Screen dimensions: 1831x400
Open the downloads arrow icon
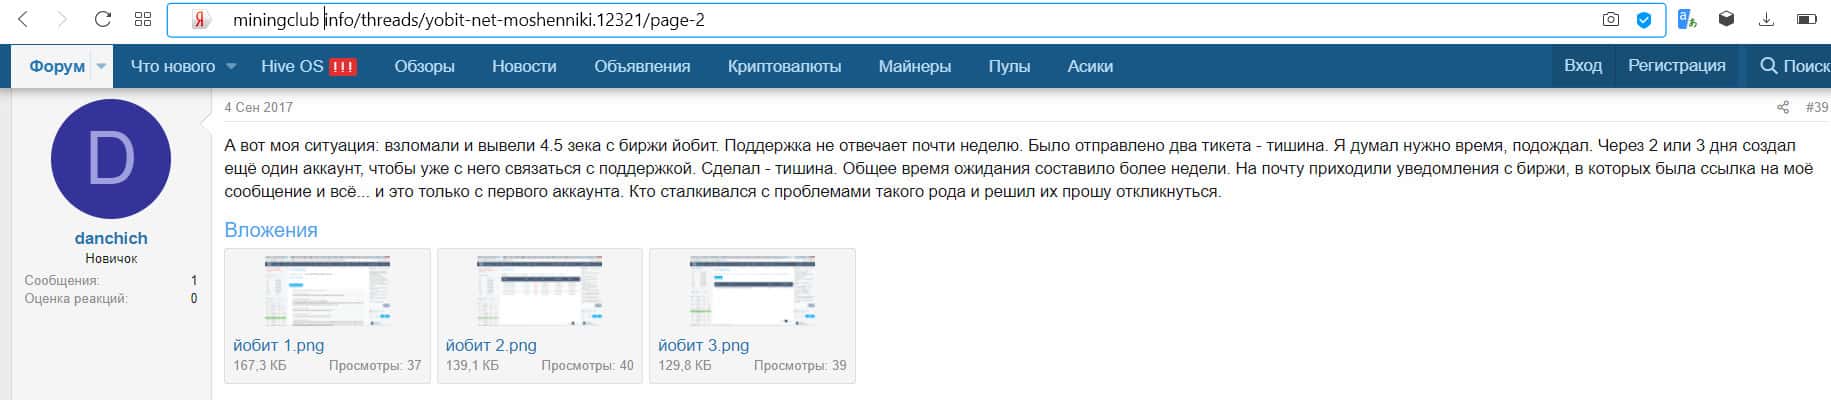click(1766, 19)
